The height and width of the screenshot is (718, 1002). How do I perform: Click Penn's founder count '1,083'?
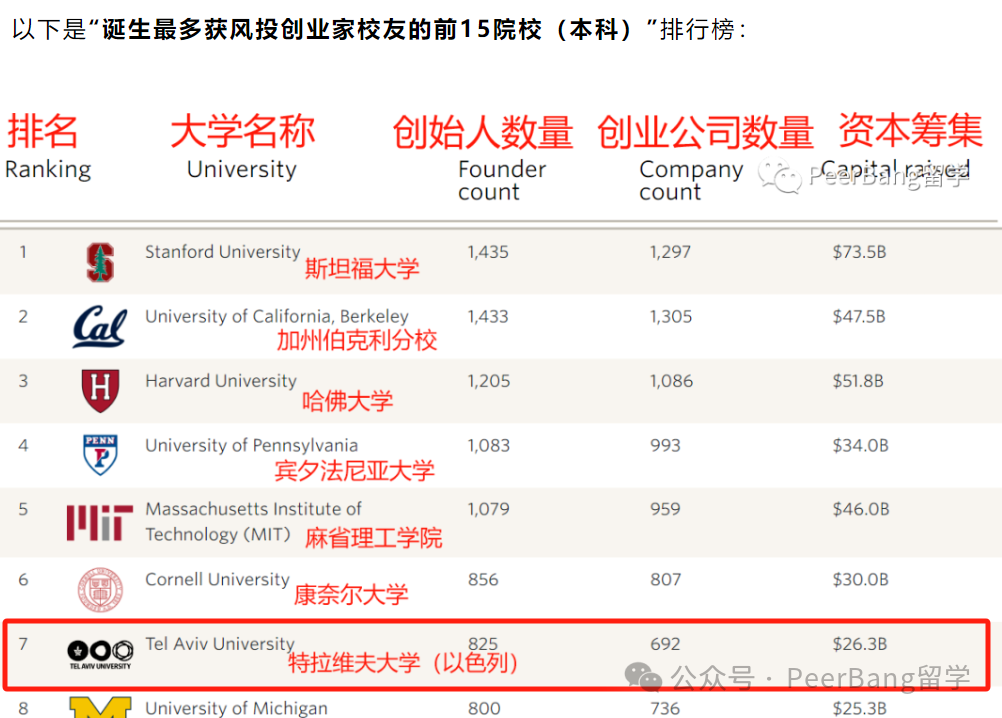coord(489,445)
